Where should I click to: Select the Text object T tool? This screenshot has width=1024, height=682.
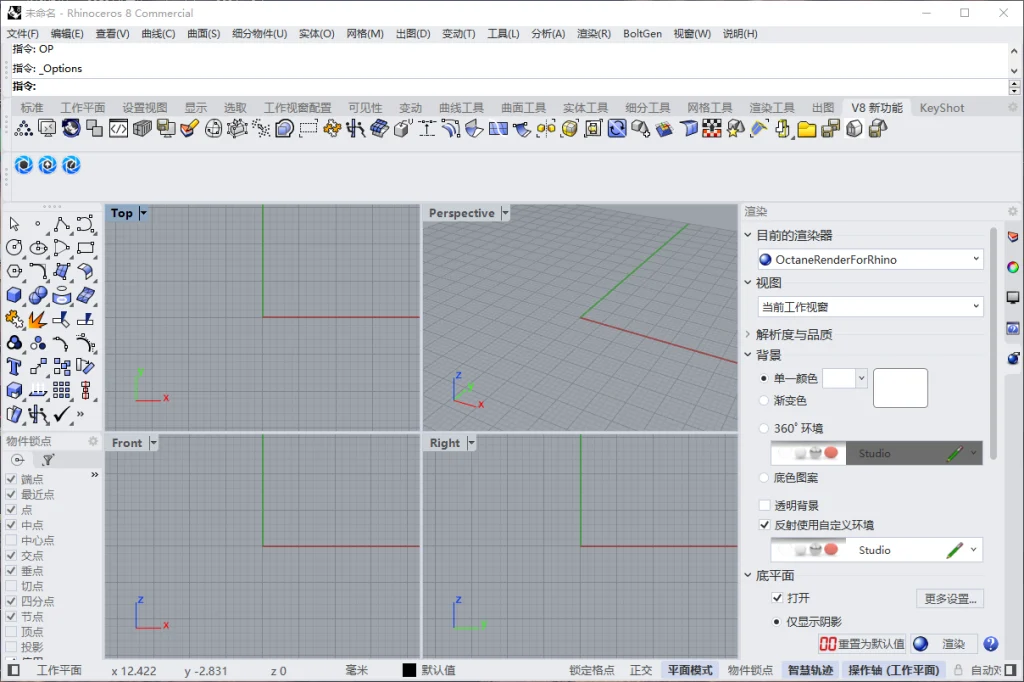pos(14,366)
